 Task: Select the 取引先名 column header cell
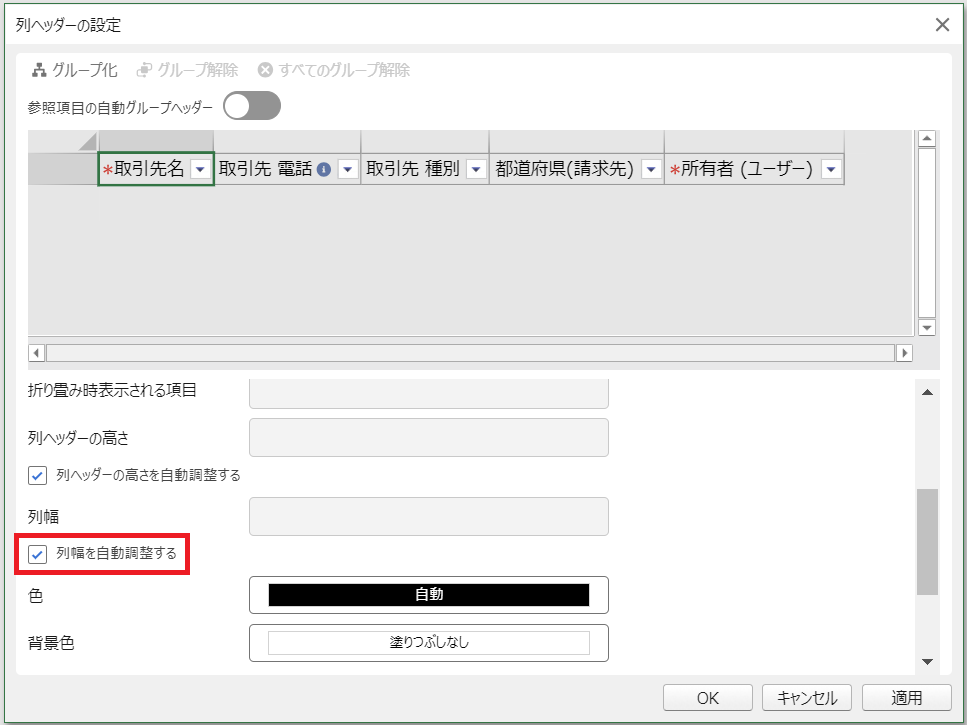click(x=156, y=169)
